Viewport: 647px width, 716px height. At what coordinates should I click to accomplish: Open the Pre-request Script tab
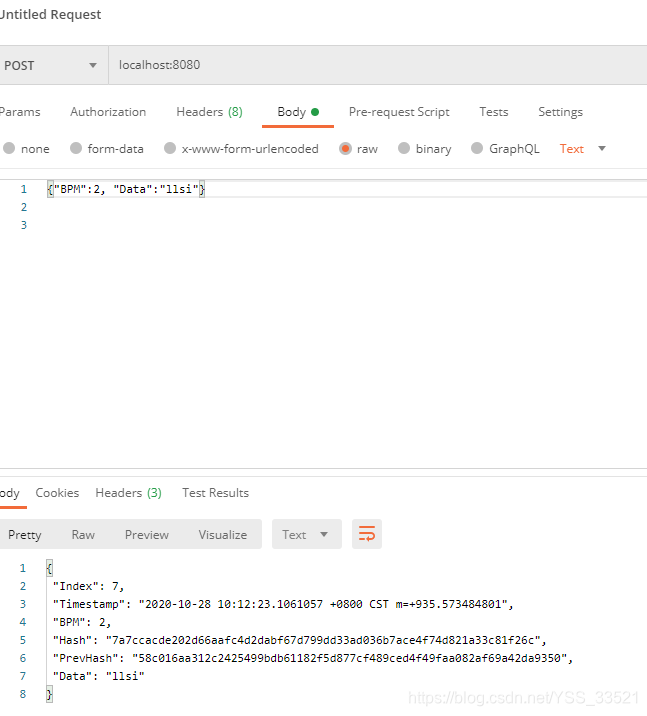pos(399,112)
